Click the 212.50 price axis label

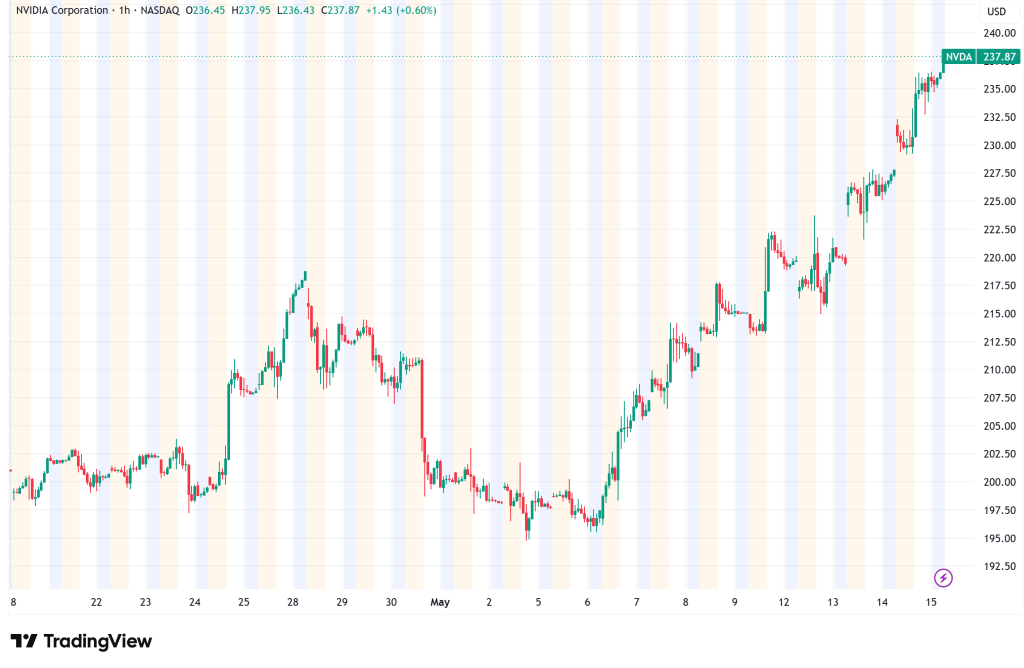[999, 342]
